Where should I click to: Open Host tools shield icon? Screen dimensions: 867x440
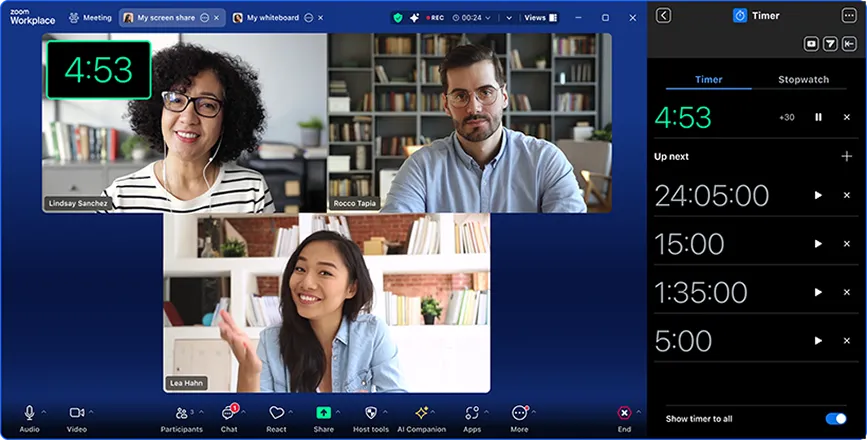pyautogui.click(x=370, y=413)
